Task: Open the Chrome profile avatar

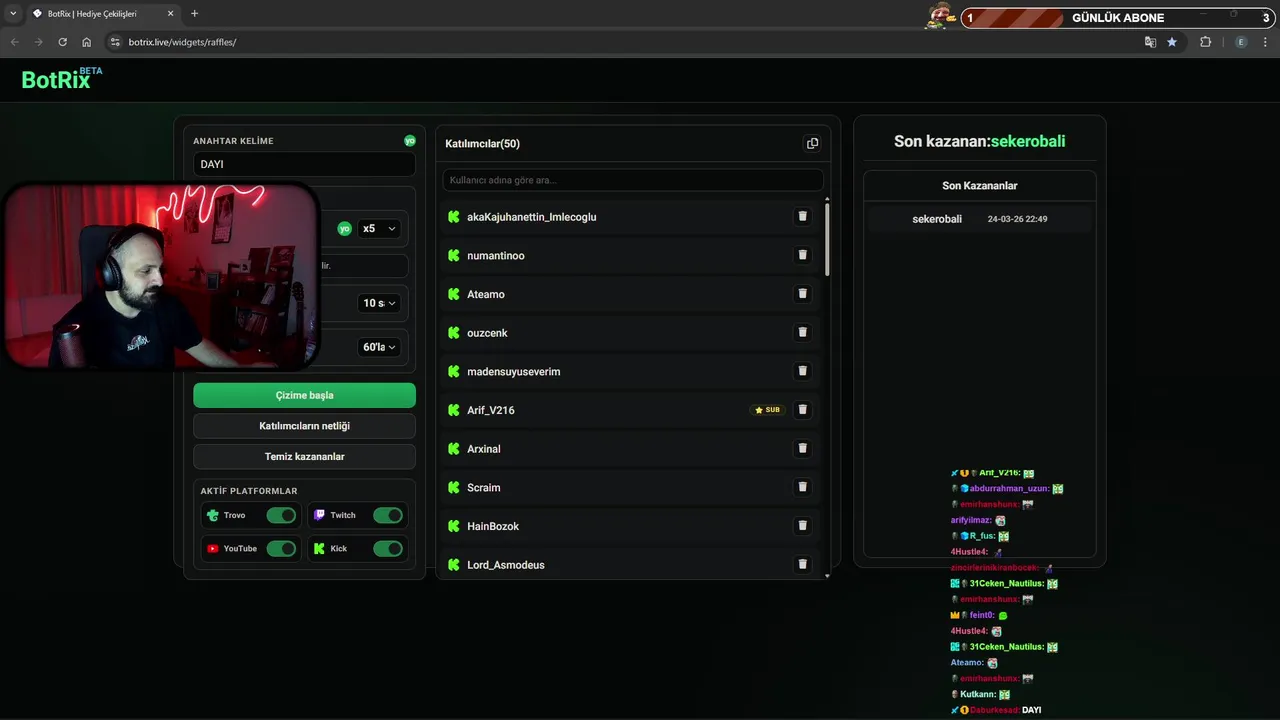Action: [1241, 42]
